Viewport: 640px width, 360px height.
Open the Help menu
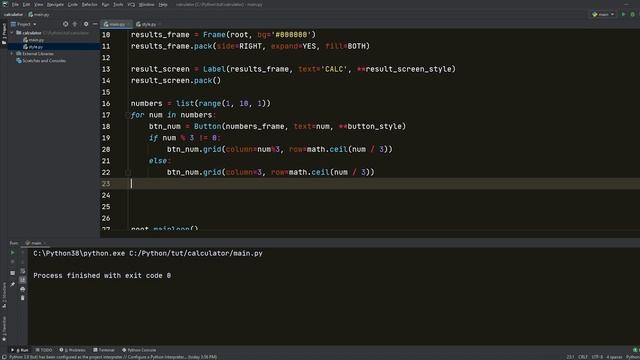pyautogui.click(x=163, y=4)
